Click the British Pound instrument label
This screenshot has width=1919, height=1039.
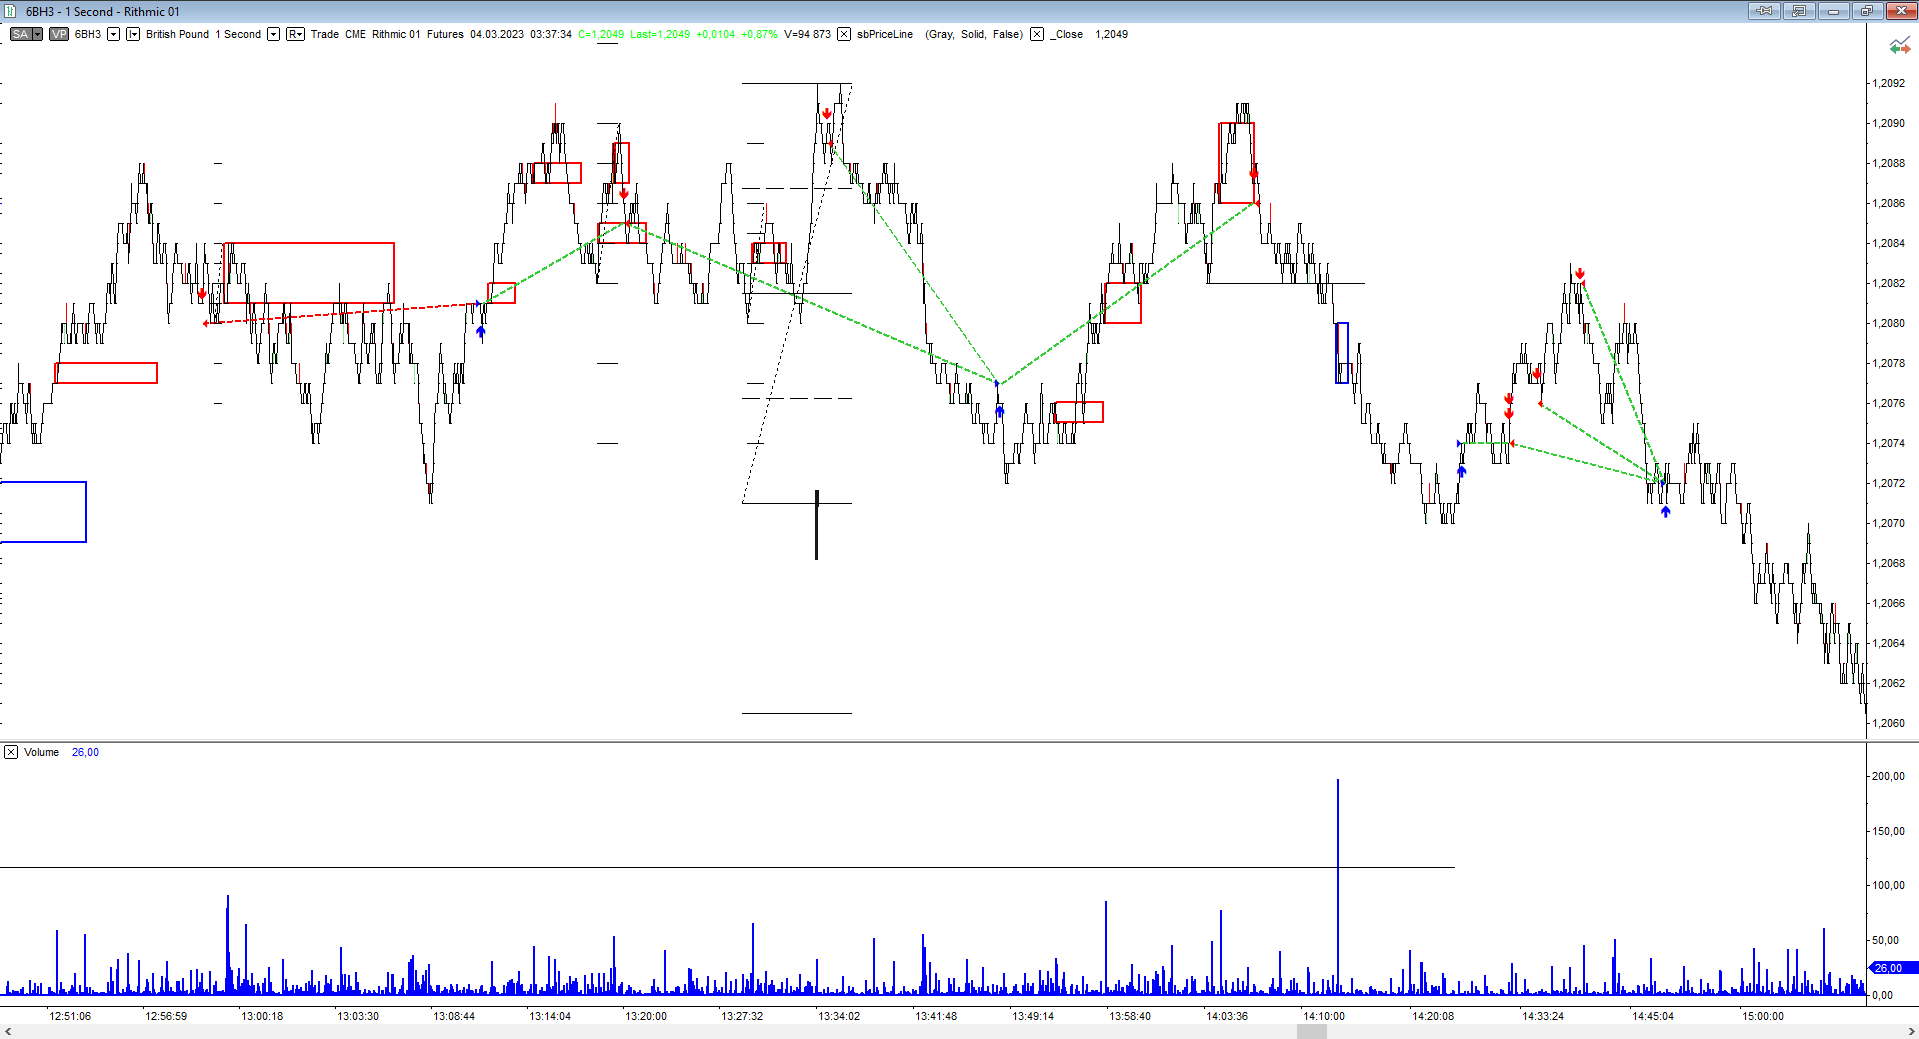click(x=177, y=34)
